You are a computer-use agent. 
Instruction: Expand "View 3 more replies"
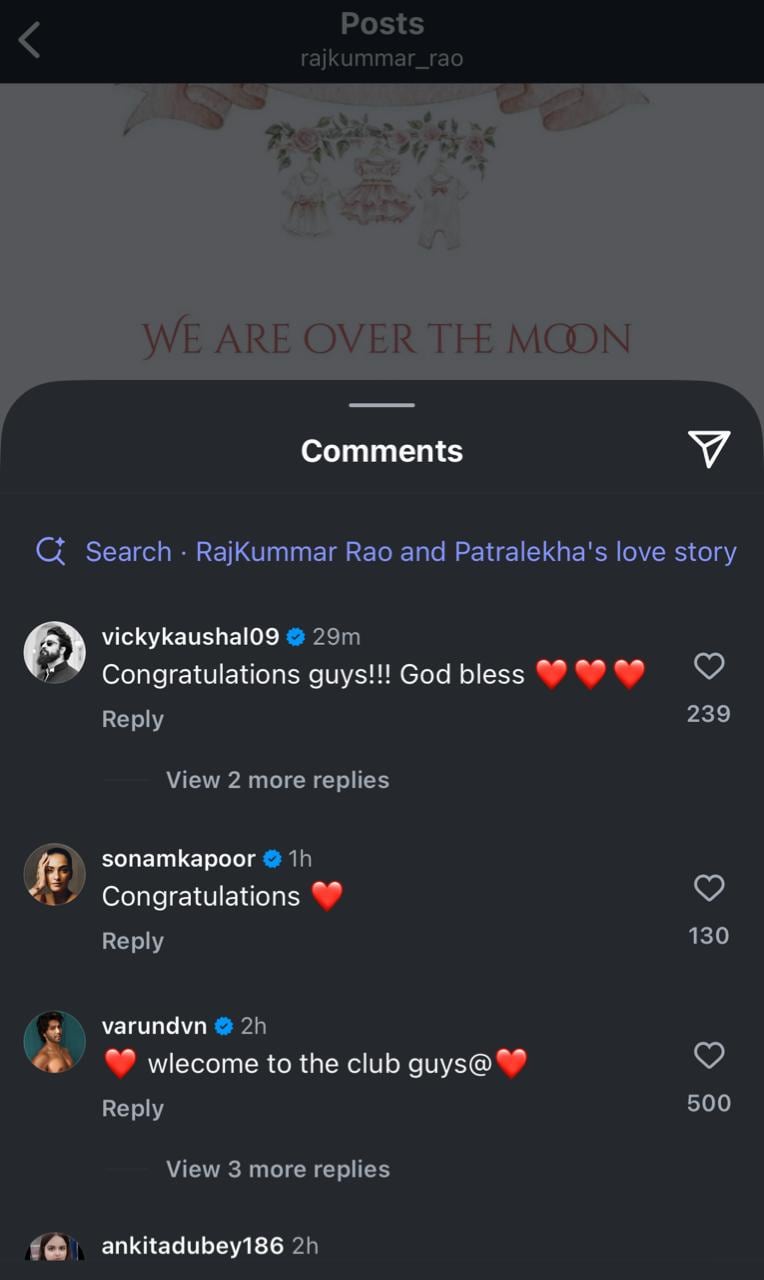coord(277,1169)
